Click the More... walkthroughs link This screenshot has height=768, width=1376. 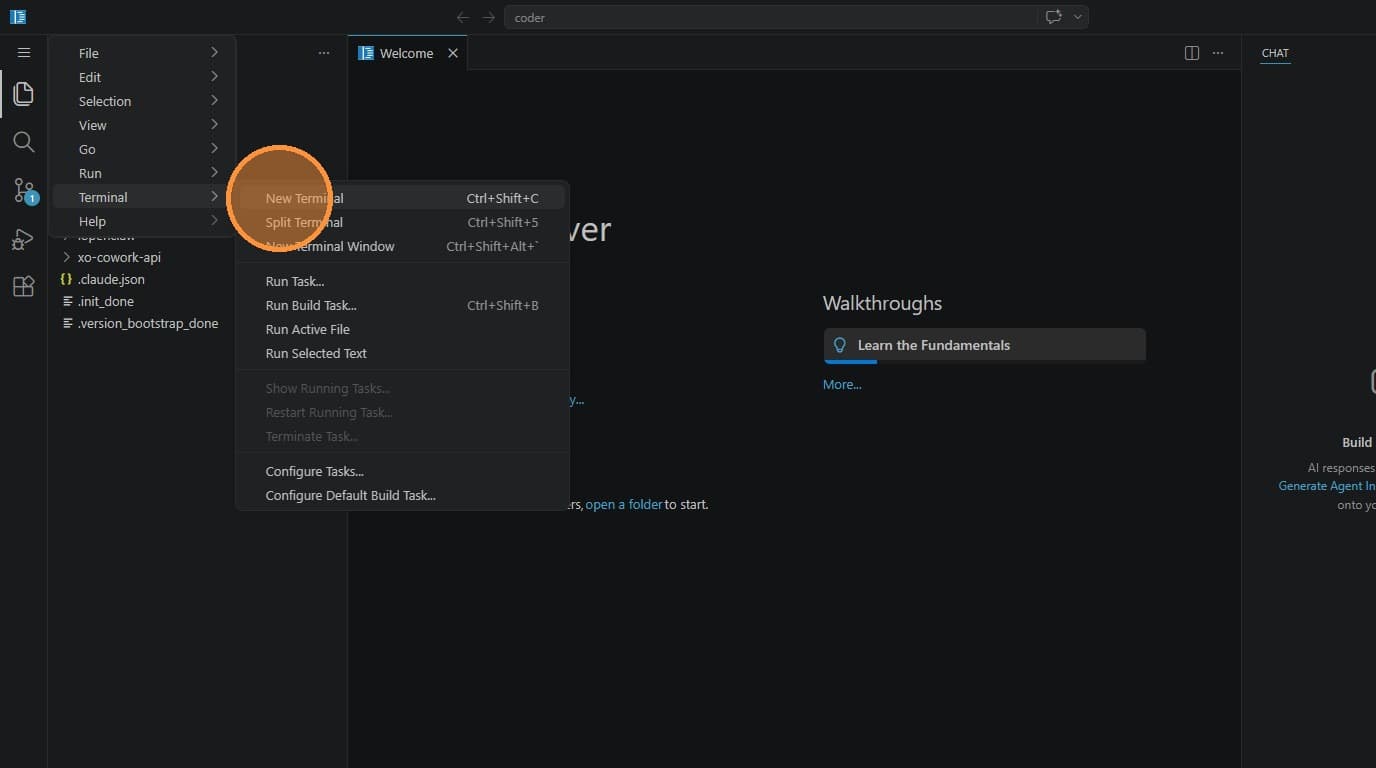click(842, 384)
